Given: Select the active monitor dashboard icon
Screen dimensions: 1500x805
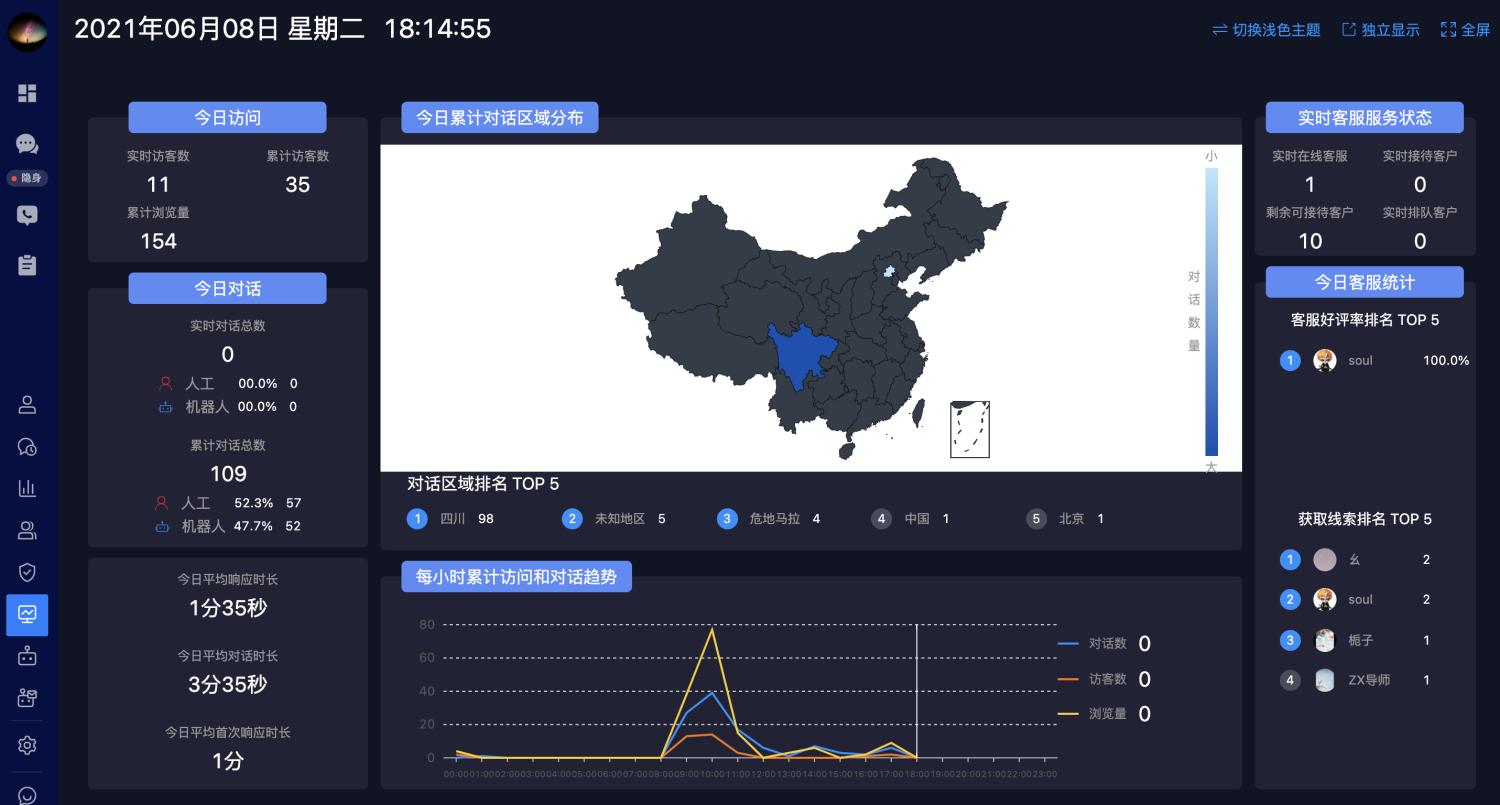Looking at the screenshot, I should coord(27,615).
